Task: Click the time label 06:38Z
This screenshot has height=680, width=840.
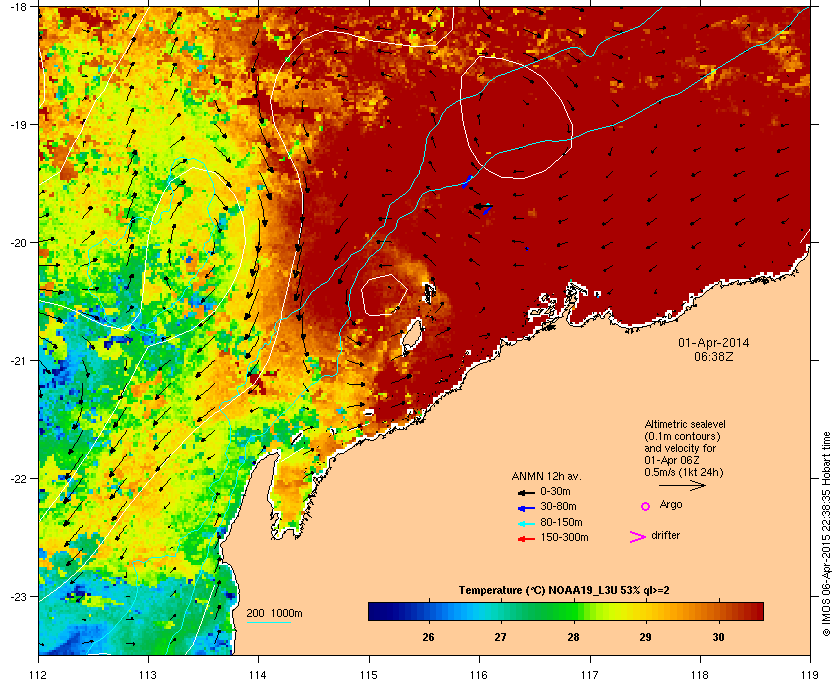Action: [x=714, y=356]
